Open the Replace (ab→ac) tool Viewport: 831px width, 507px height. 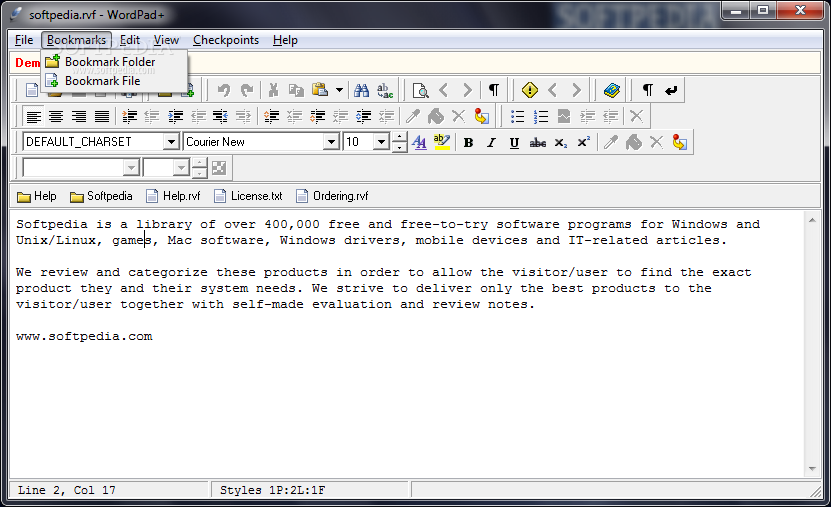click(385, 91)
